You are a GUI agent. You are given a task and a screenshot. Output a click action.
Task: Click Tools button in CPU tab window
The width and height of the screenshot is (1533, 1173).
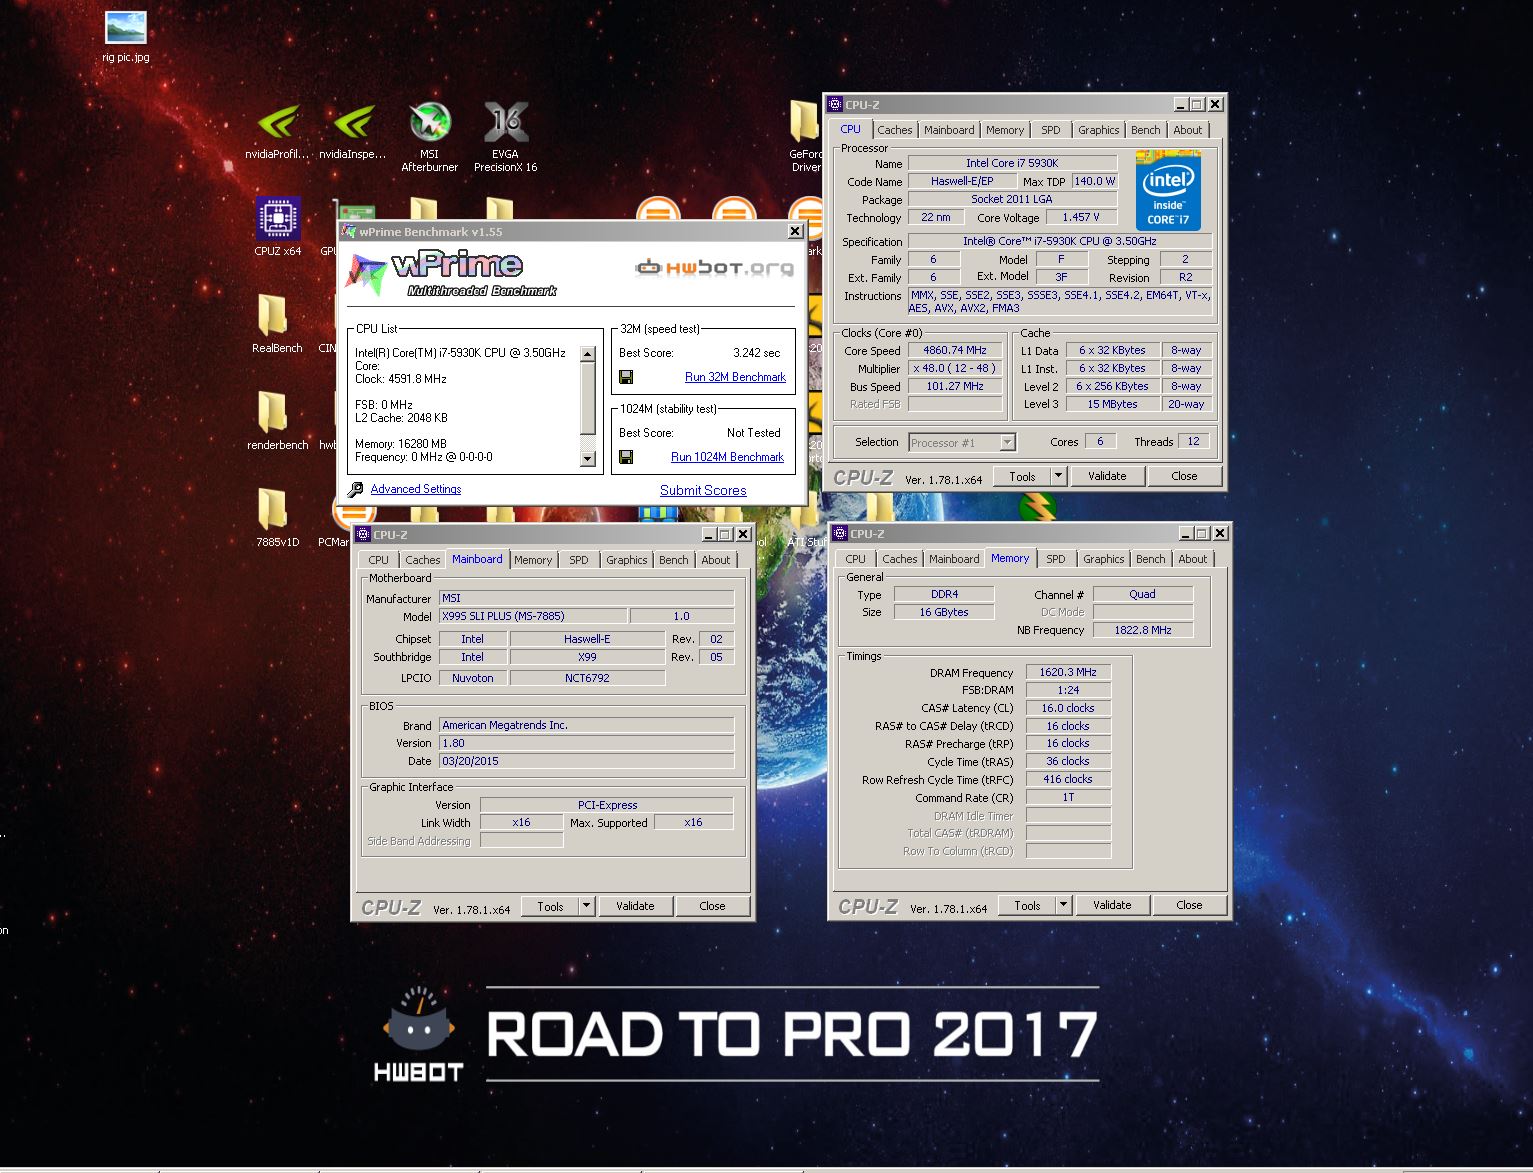tap(1022, 476)
